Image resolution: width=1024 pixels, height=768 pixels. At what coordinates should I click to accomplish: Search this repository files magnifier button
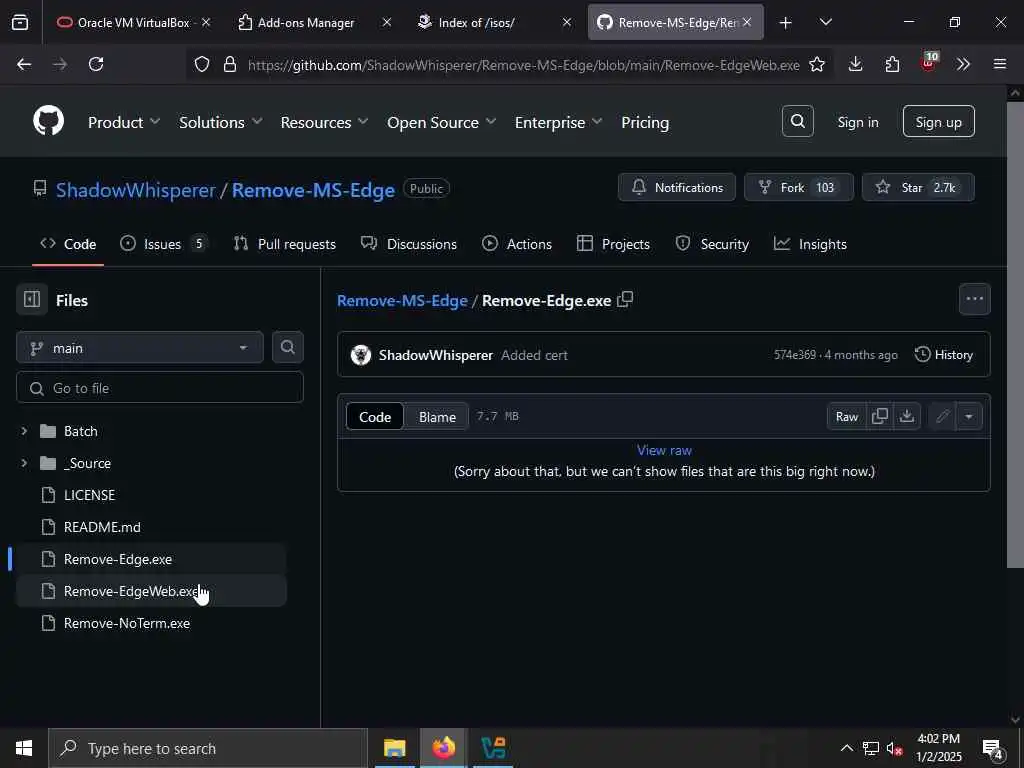(287, 347)
